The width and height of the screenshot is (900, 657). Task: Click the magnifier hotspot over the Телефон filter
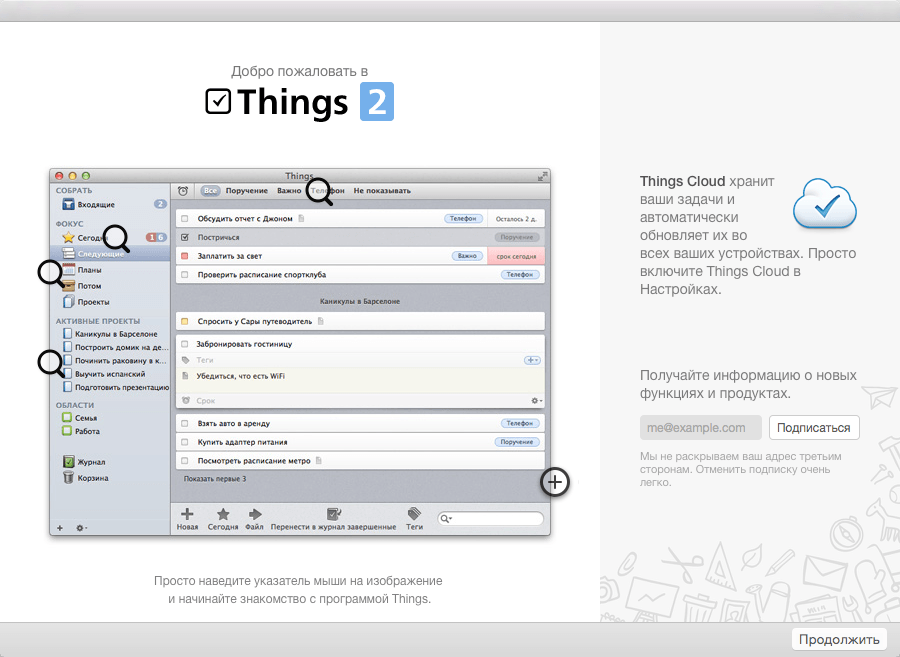point(318,190)
